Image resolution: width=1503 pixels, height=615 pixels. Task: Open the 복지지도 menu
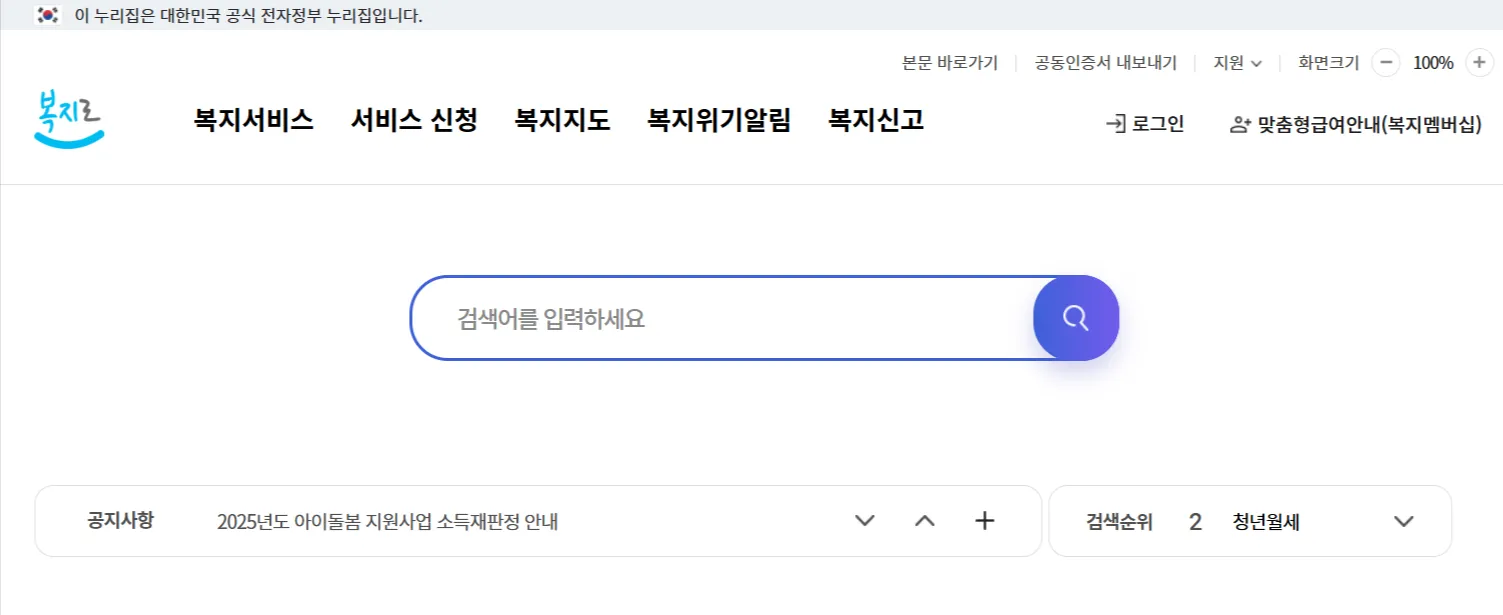pos(561,119)
